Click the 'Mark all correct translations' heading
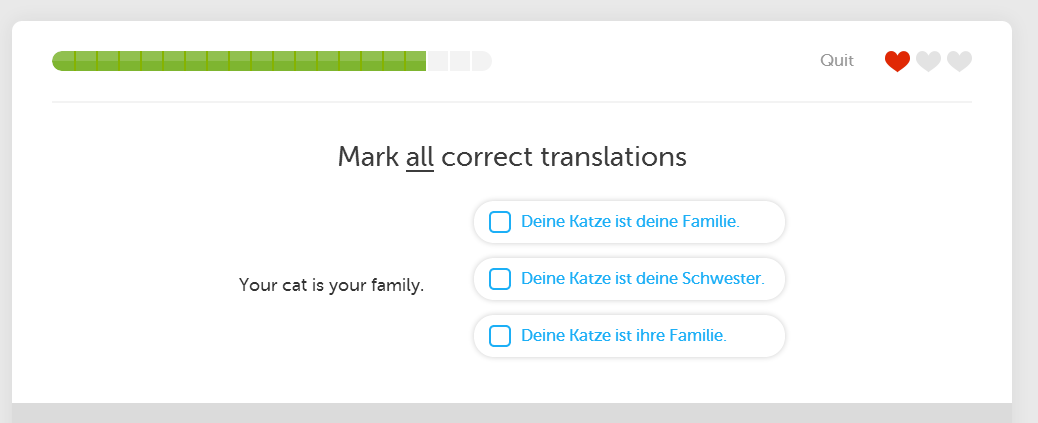 coord(512,158)
